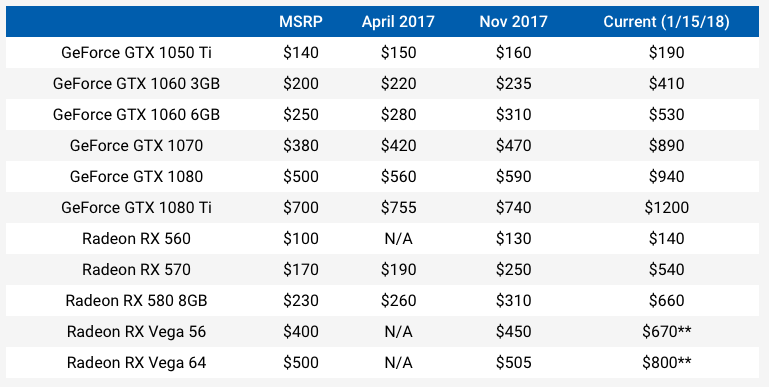
Task: Select the $755 April 2017 price cell
Action: (398, 207)
